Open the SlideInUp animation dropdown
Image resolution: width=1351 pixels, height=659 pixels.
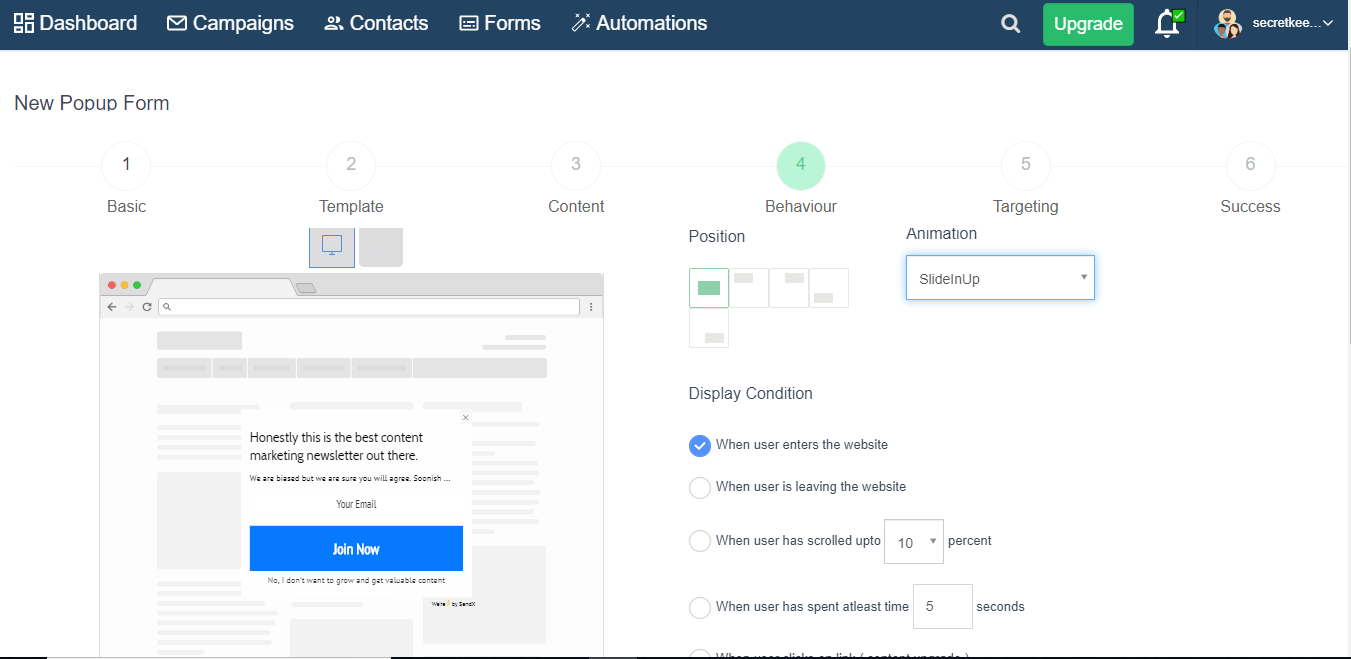tap(1000, 278)
